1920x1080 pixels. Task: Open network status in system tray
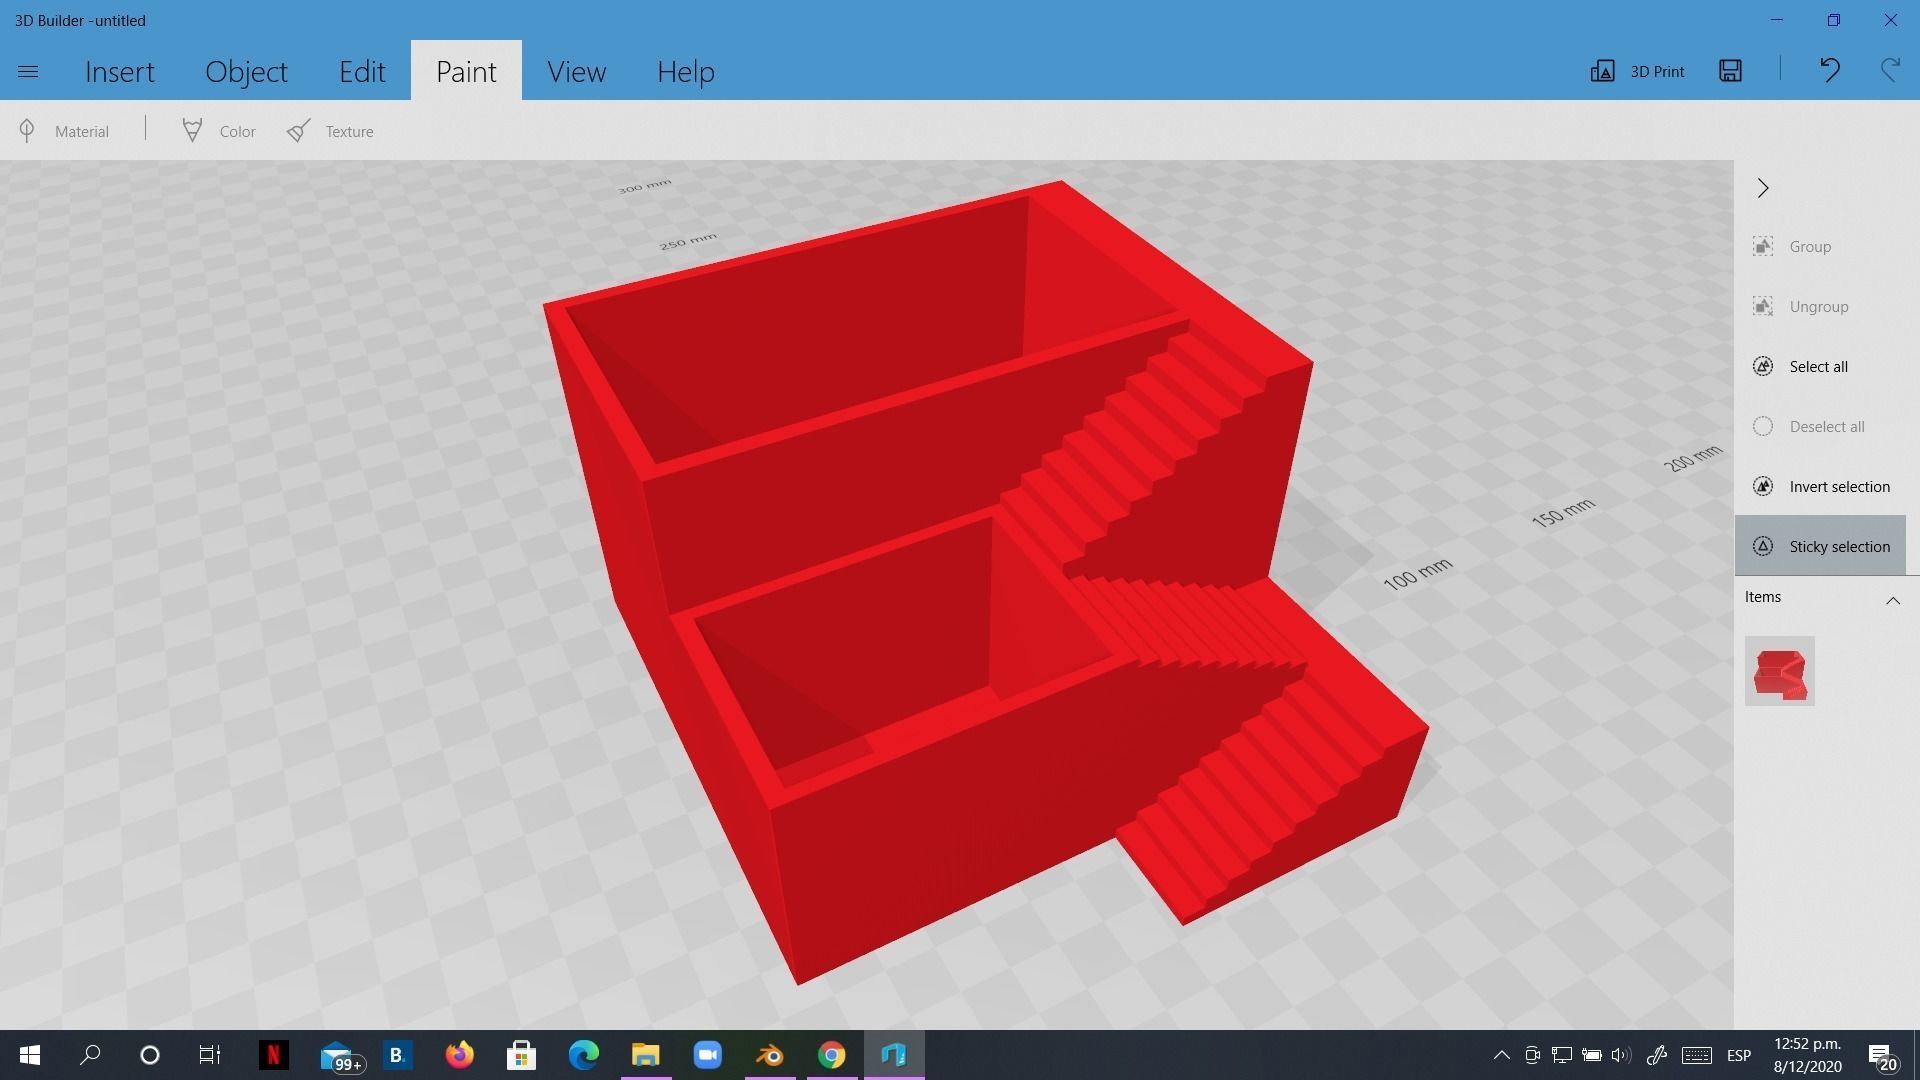[x=1562, y=1055]
